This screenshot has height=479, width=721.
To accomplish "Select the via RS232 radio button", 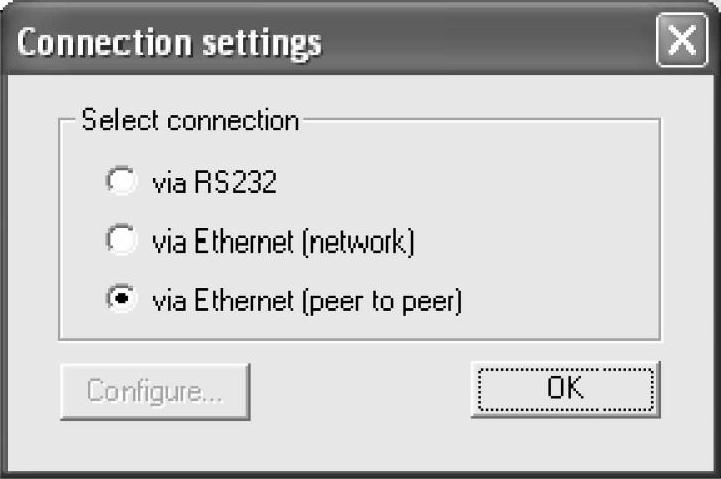I will (120, 183).
